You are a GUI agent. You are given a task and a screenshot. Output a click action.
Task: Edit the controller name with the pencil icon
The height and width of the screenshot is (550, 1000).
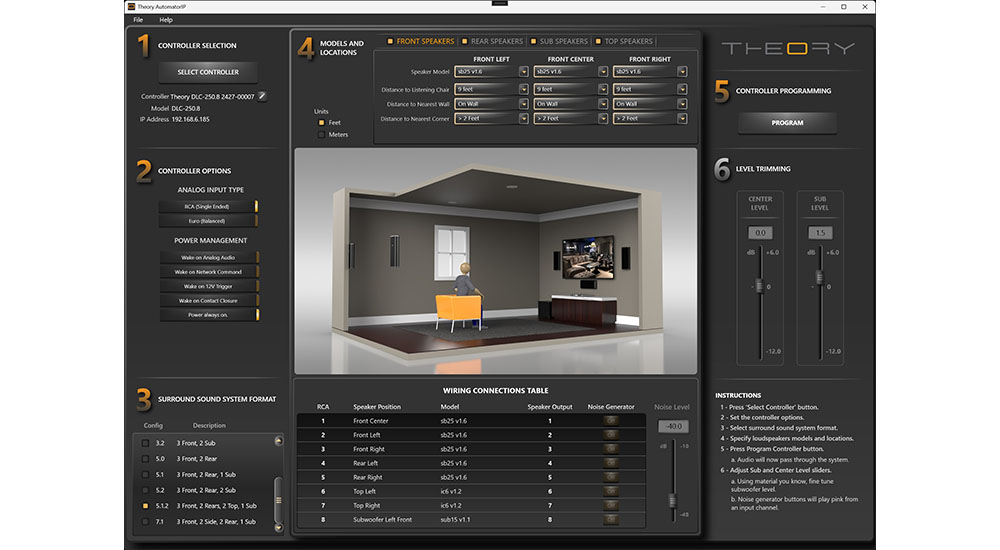click(x=262, y=96)
